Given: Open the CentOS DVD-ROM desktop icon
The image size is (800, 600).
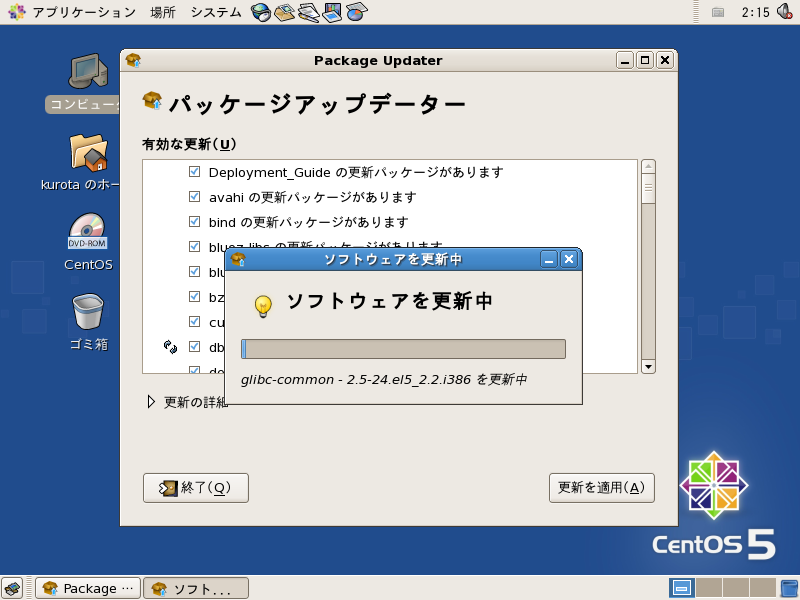Looking at the screenshot, I should pos(87,232).
